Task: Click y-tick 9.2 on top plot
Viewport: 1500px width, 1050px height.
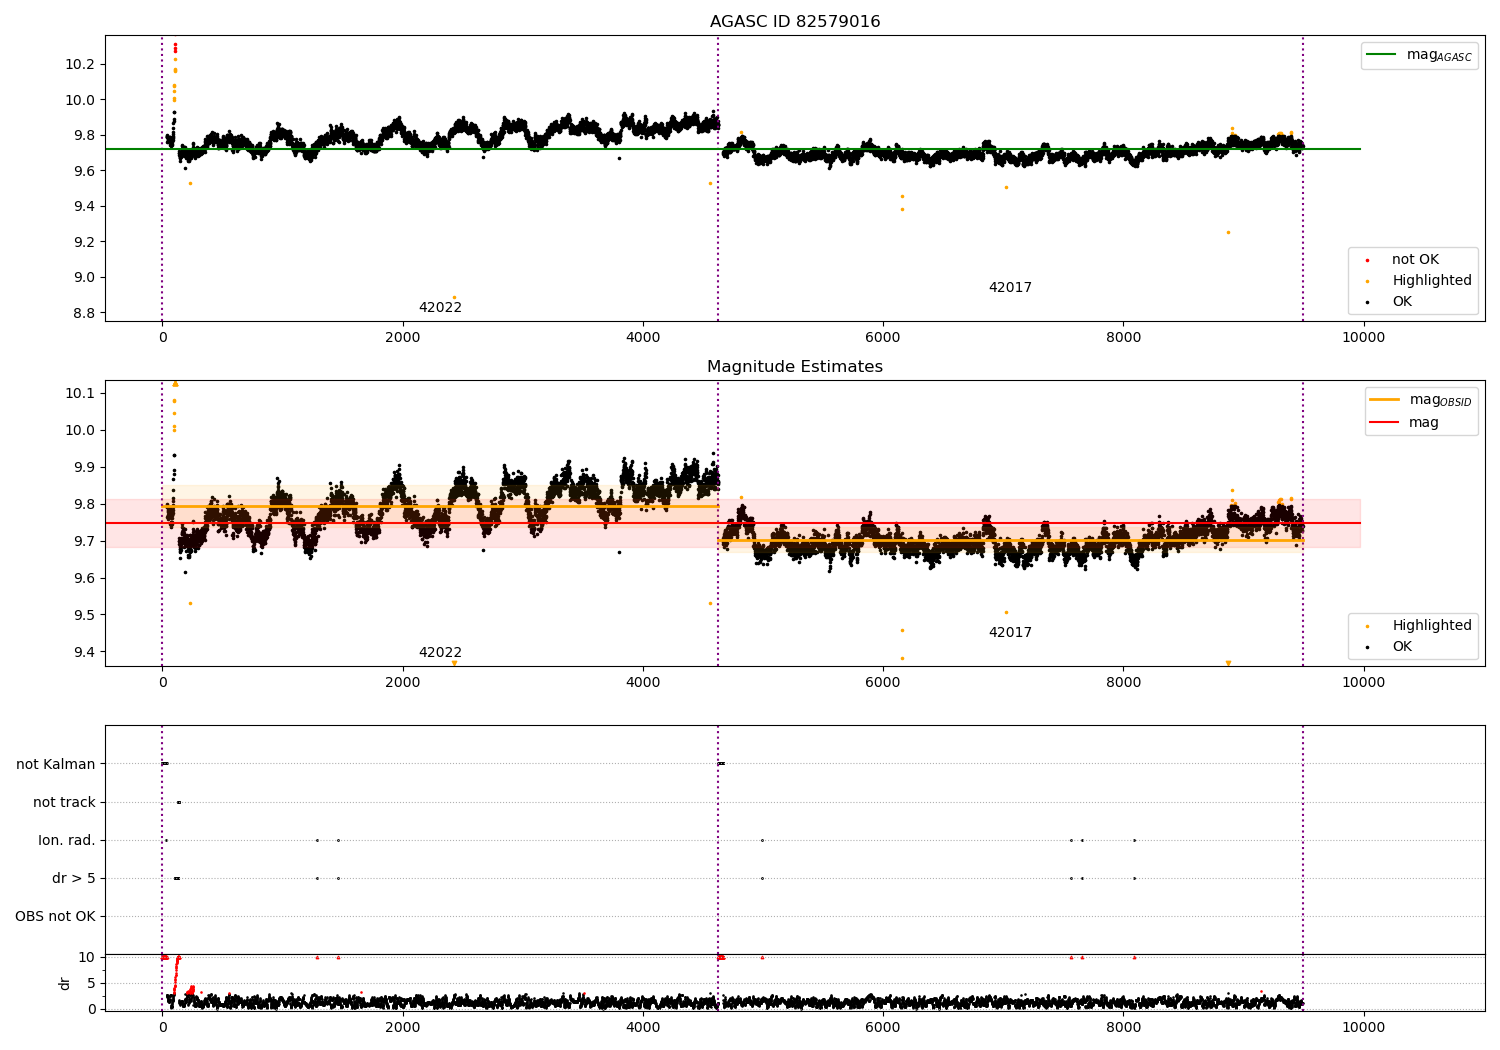Action: (85, 243)
